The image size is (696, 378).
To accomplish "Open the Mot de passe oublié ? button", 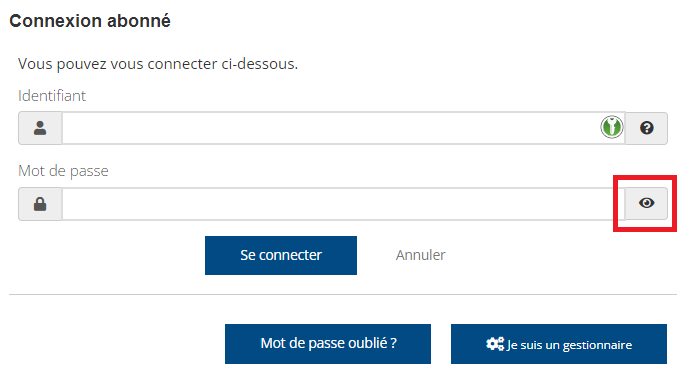I will [328, 344].
